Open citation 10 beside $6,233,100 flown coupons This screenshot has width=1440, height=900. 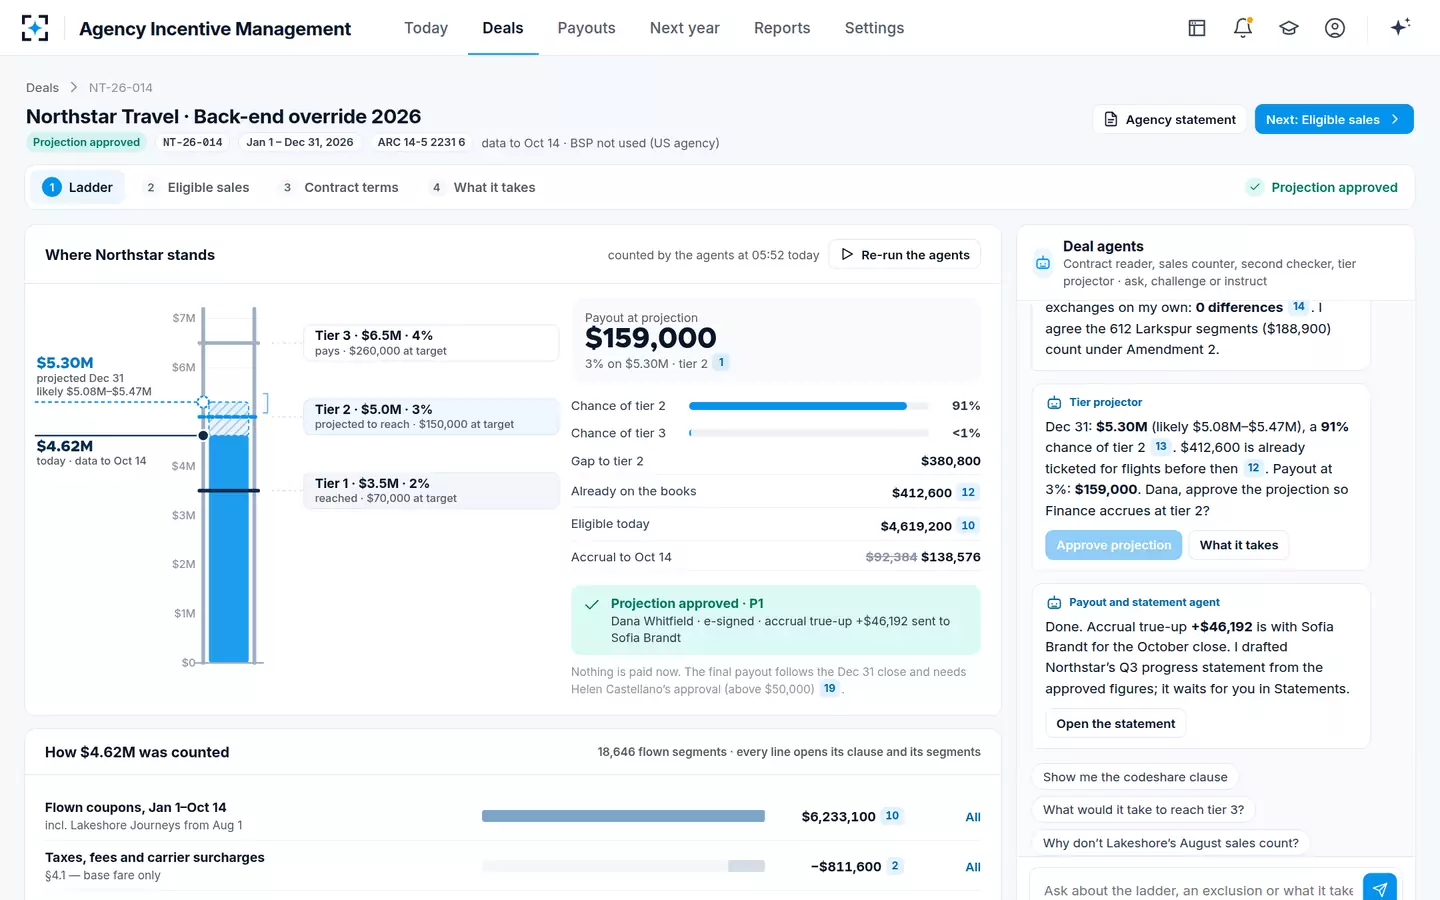(x=892, y=816)
